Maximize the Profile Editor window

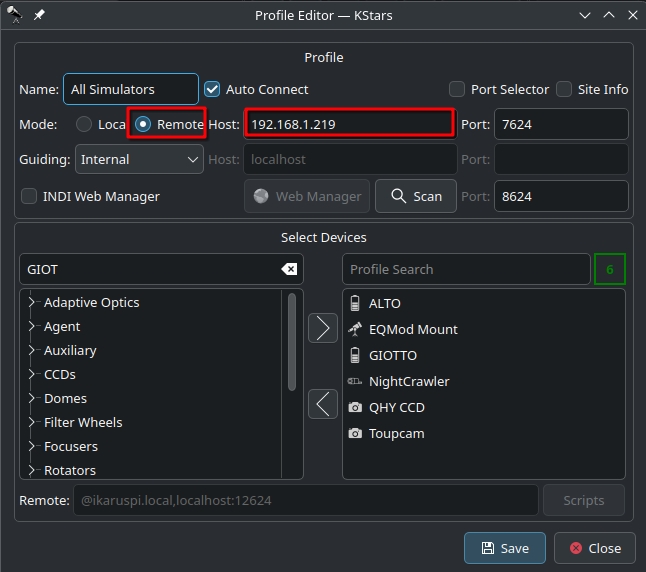coord(609,15)
